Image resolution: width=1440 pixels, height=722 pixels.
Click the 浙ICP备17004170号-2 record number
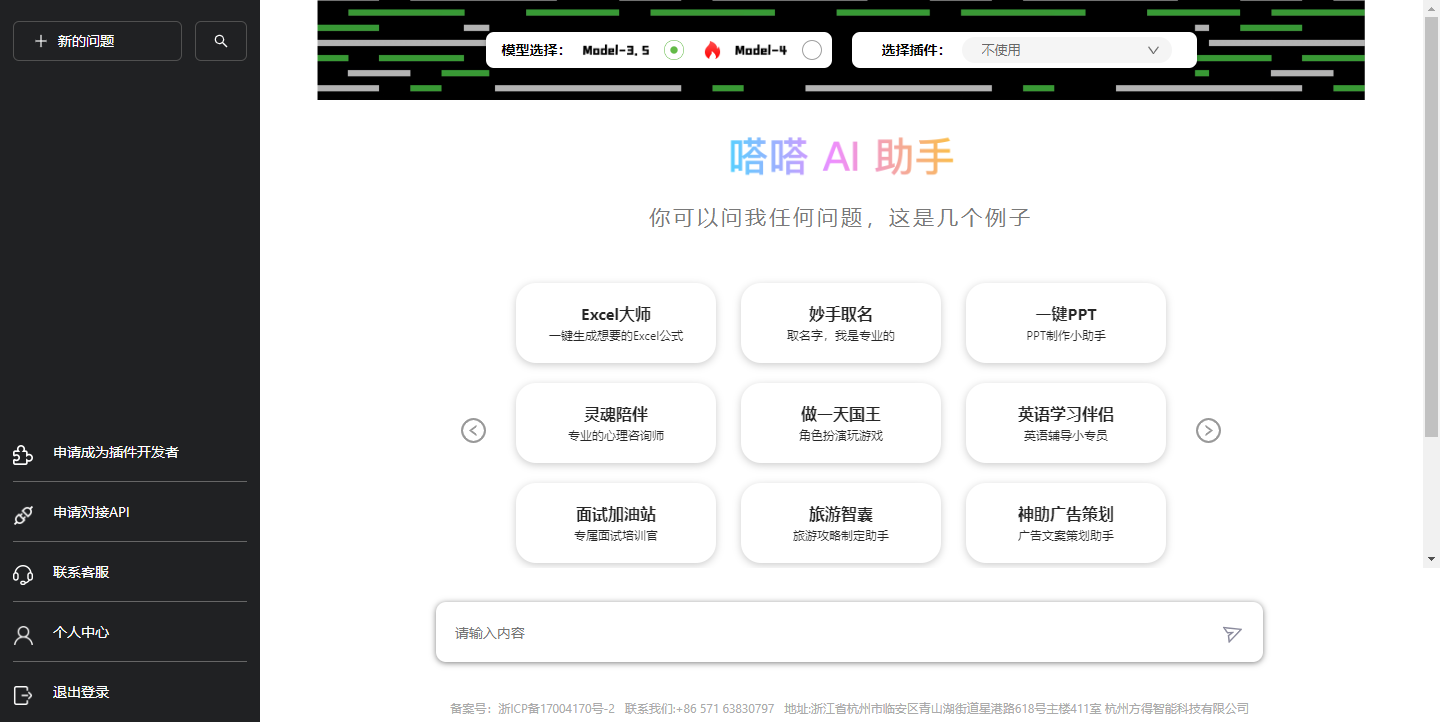(557, 709)
